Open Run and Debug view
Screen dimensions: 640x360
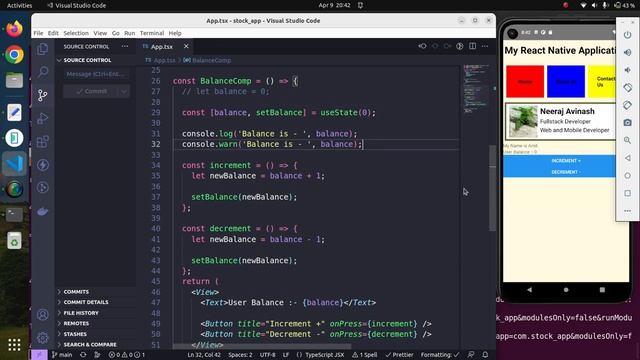[x=42, y=118]
